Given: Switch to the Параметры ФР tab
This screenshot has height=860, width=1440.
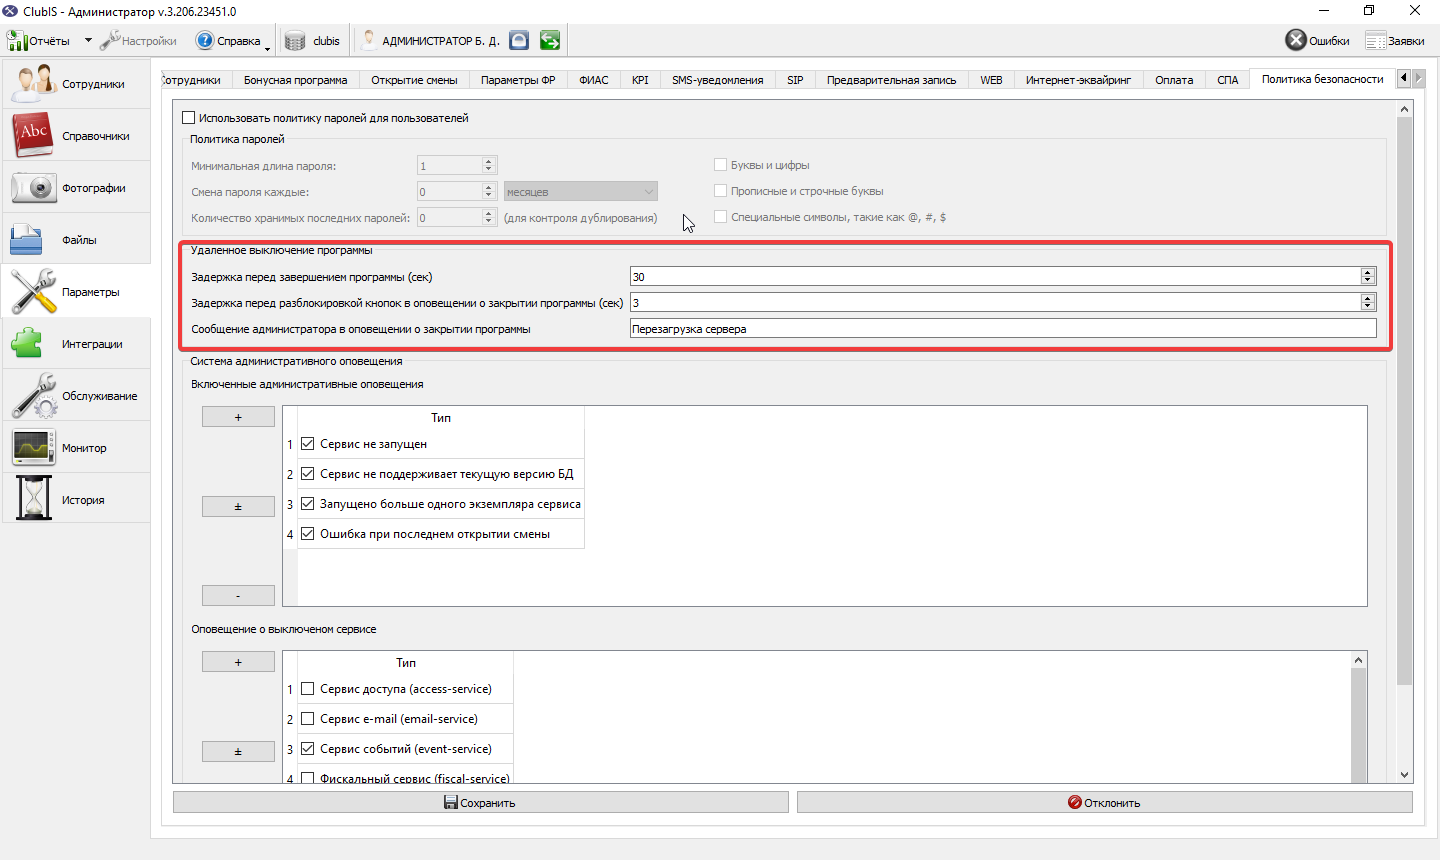Looking at the screenshot, I should [518, 80].
